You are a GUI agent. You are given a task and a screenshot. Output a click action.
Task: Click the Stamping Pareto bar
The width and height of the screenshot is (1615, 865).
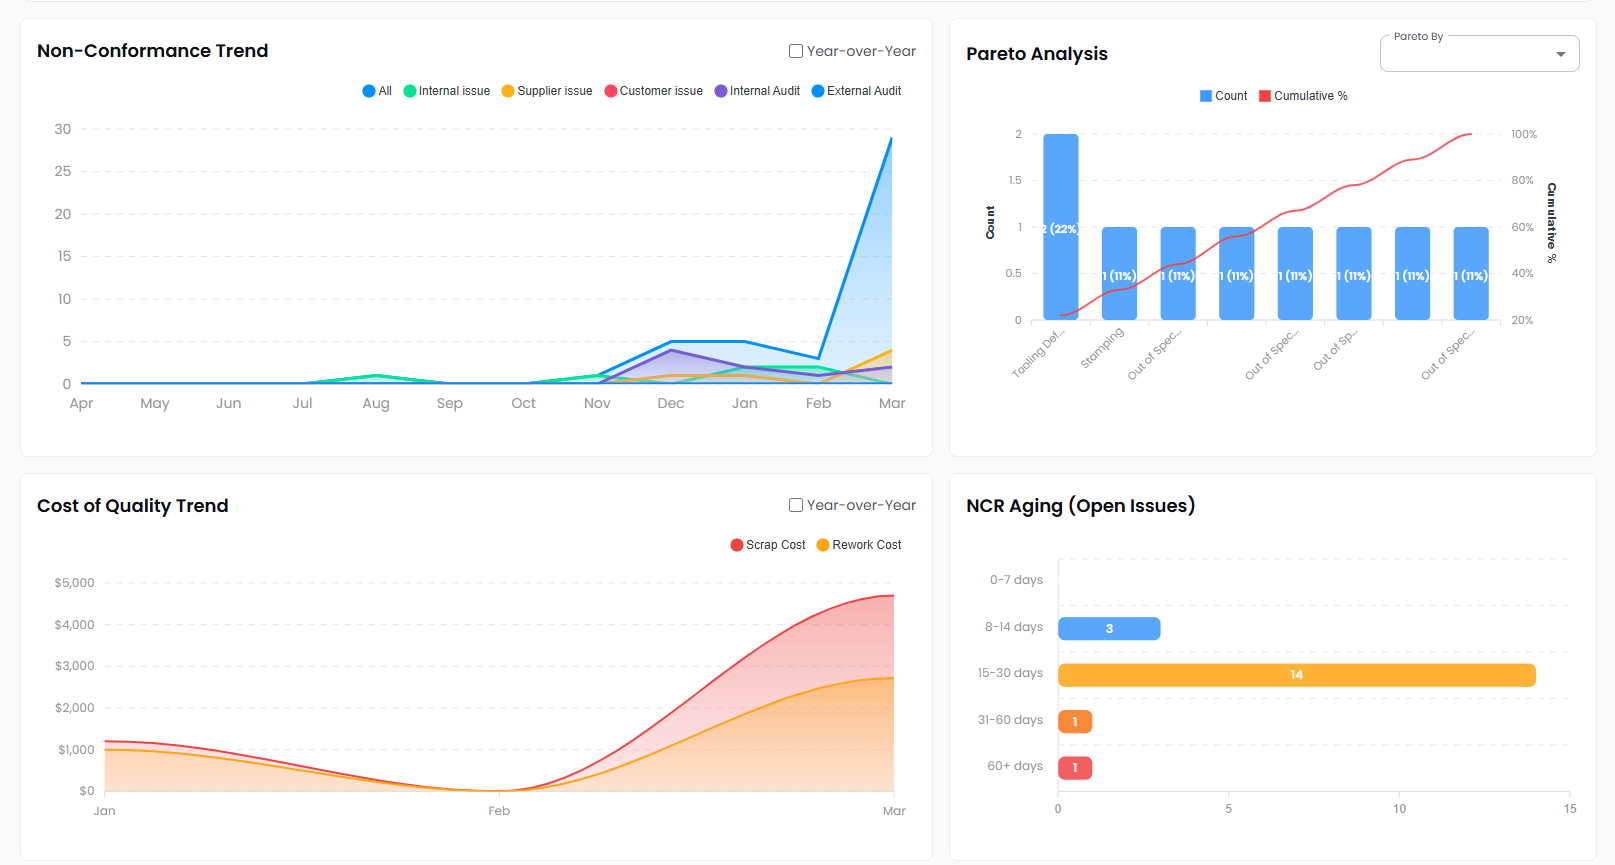1119,273
